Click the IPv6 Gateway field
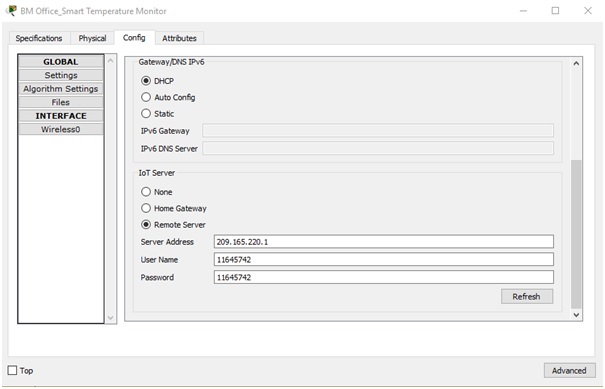 pyautogui.click(x=378, y=130)
